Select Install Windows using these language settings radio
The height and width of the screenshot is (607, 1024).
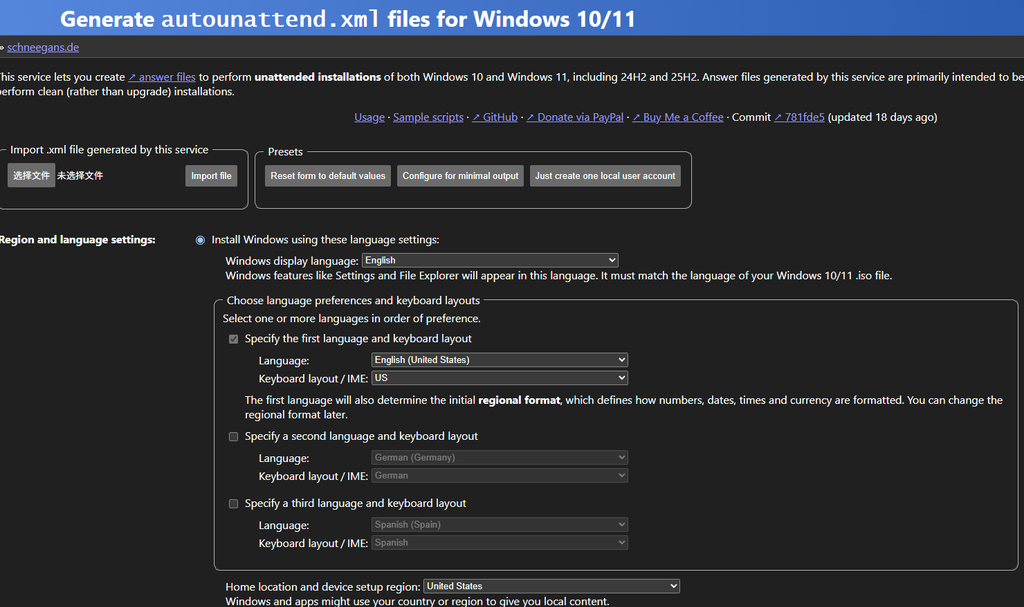tap(200, 240)
